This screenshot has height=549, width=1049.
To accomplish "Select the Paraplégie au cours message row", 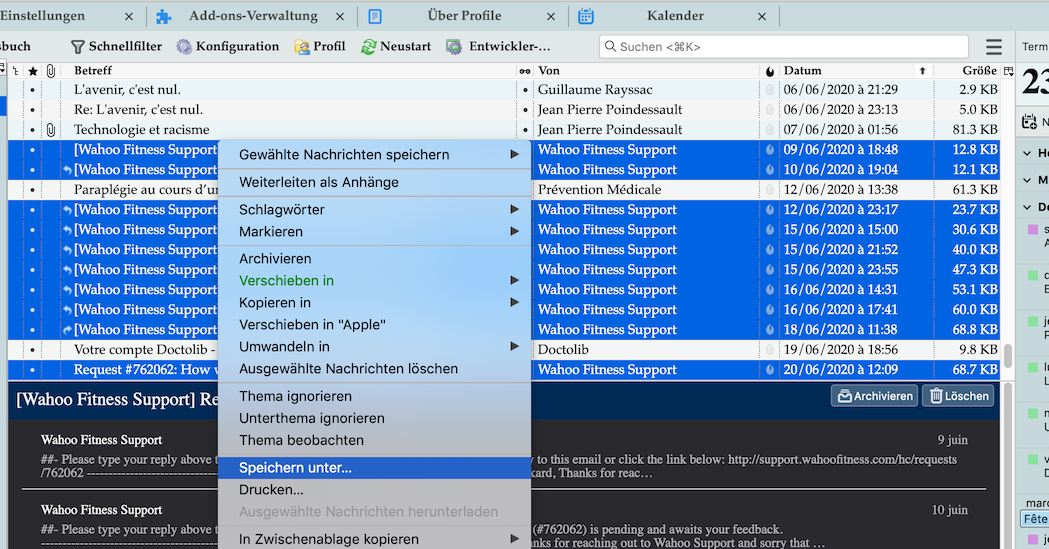I will [503, 190].
